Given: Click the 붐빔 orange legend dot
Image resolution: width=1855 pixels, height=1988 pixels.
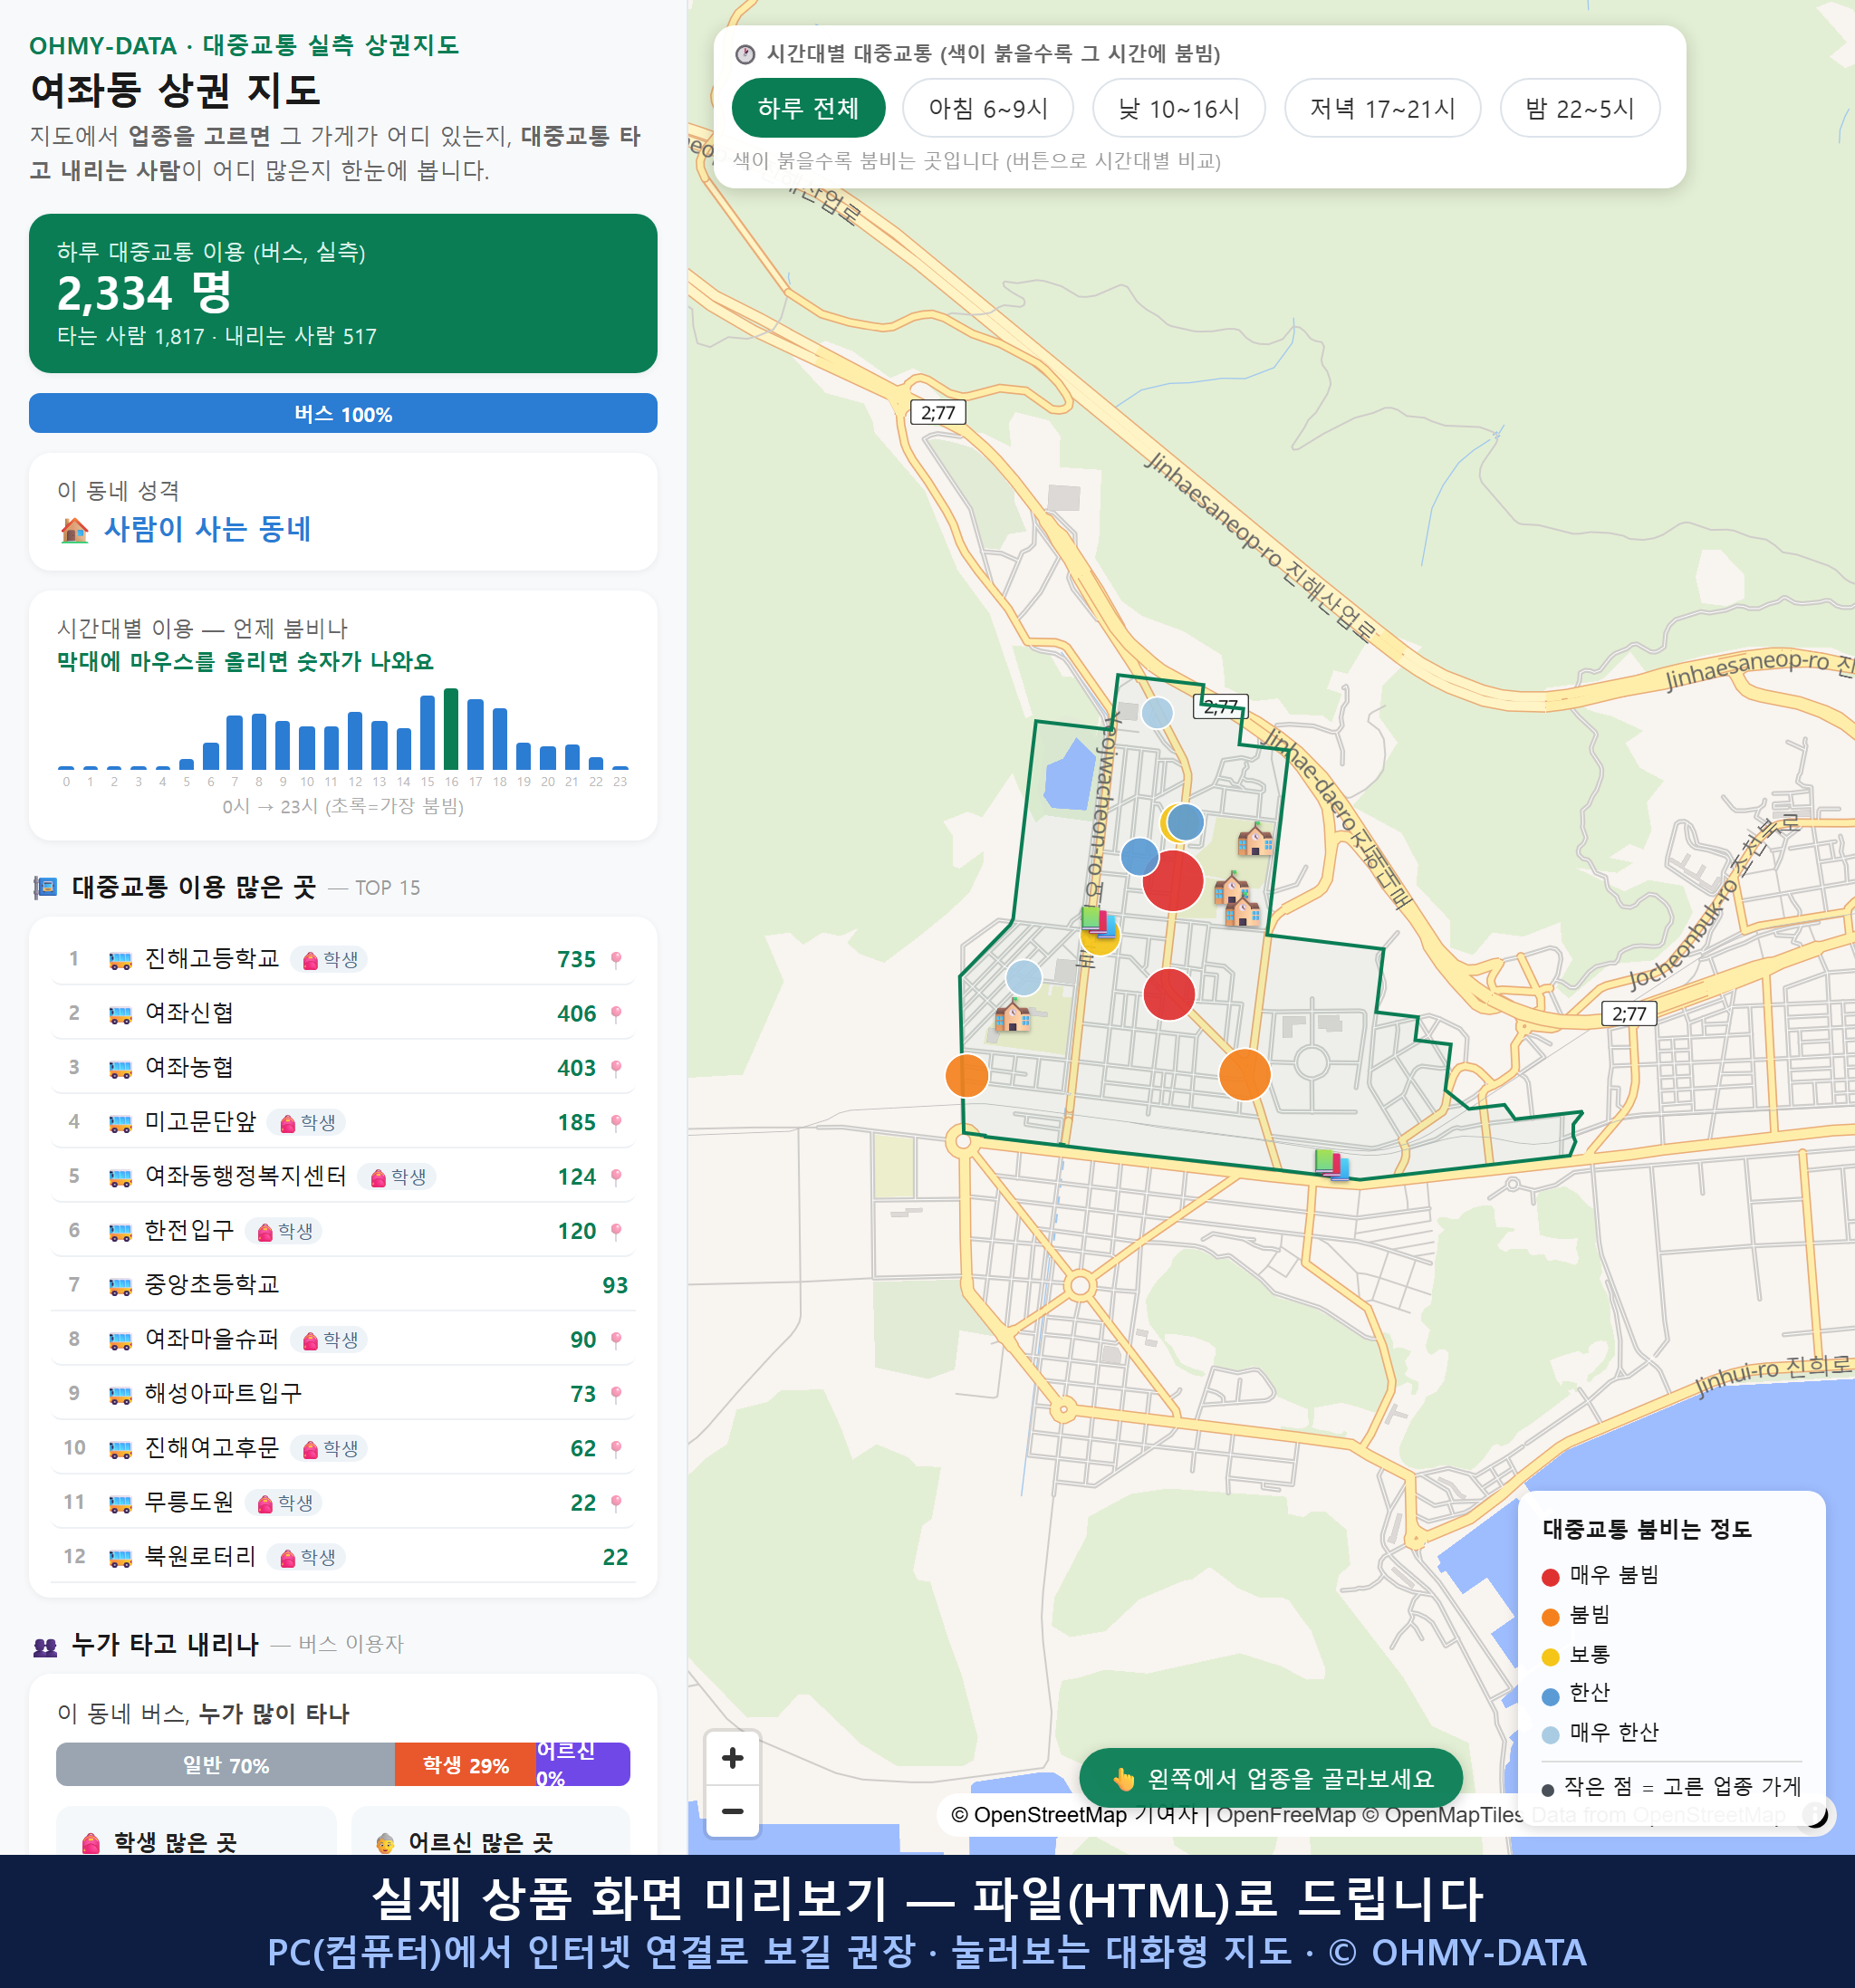Looking at the screenshot, I should 1550,1617.
